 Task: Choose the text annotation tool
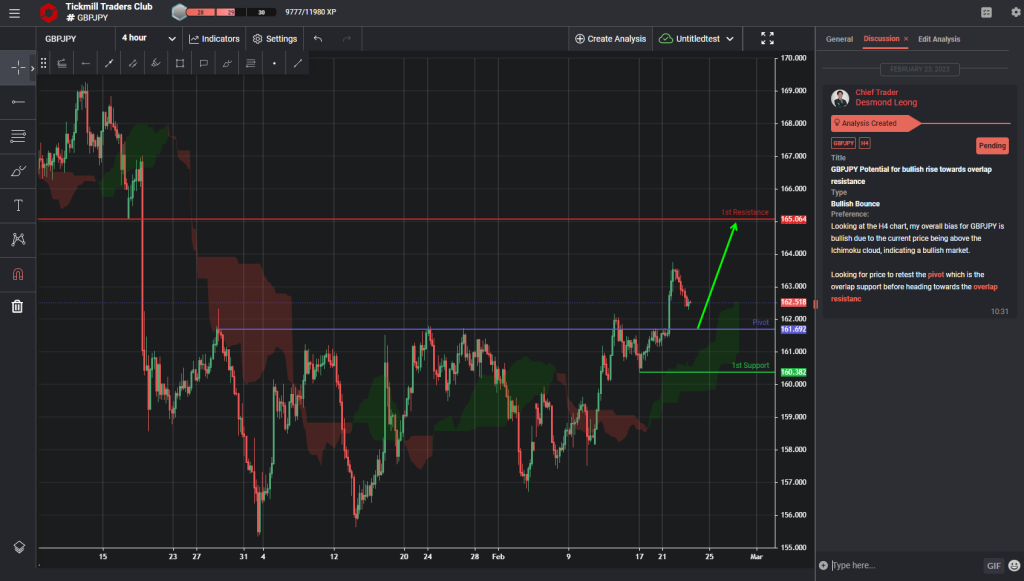[x=17, y=204]
